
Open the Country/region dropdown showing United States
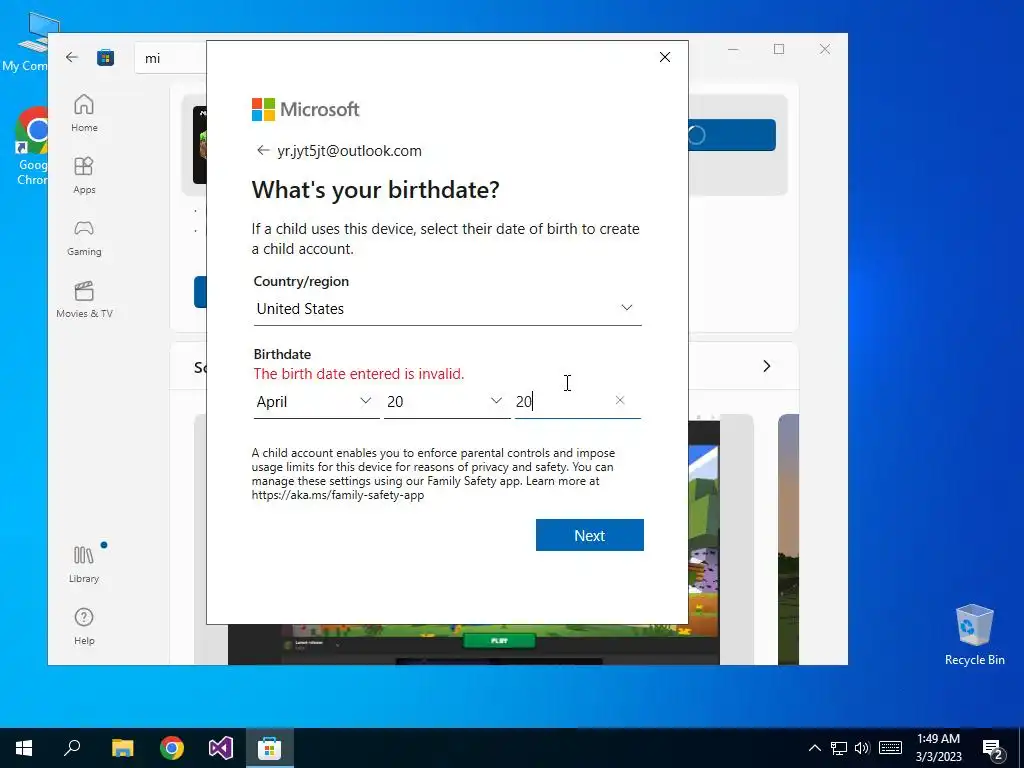pos(447,309)
